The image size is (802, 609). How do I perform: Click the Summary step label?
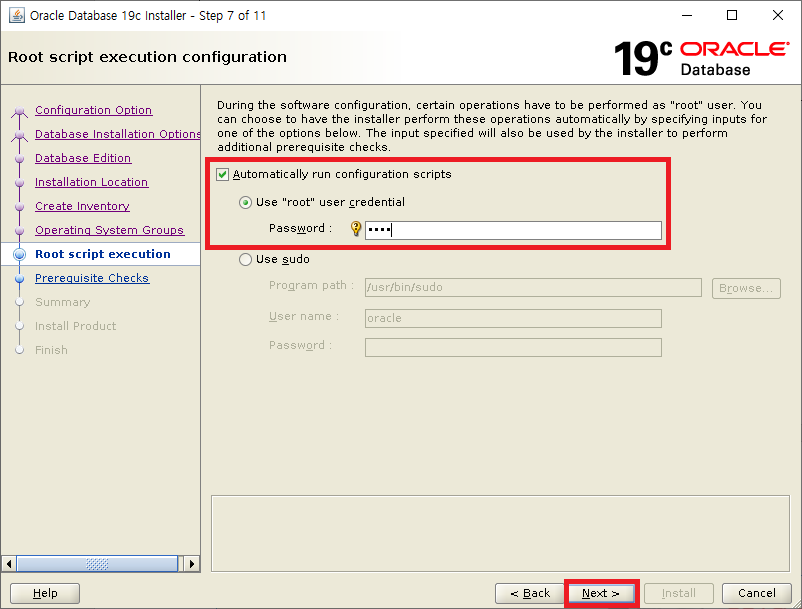62,302
